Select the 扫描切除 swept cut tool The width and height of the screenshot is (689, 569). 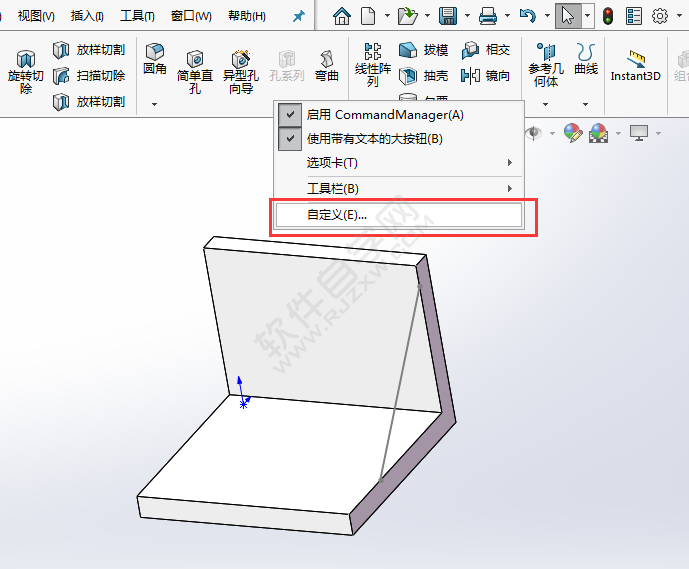pyautogui.click(x=89, y=76)
